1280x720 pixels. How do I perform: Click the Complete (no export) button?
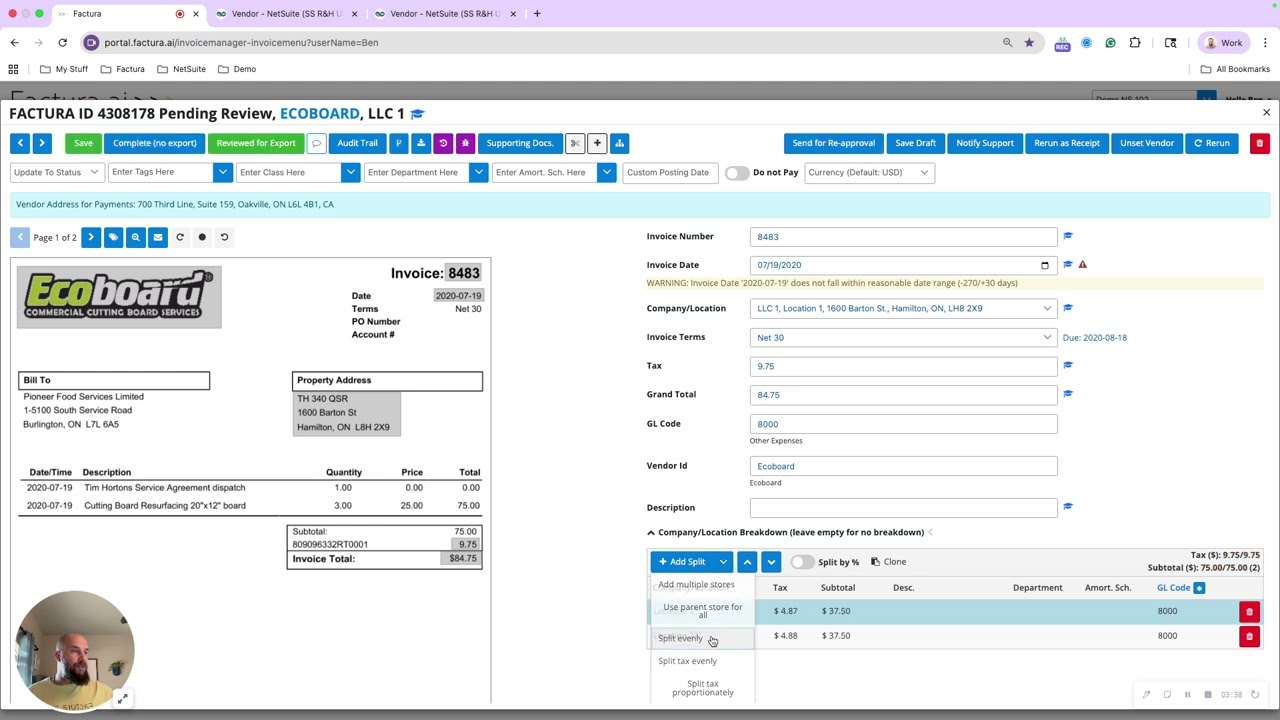pyautogui.click(x=154, y=143)
